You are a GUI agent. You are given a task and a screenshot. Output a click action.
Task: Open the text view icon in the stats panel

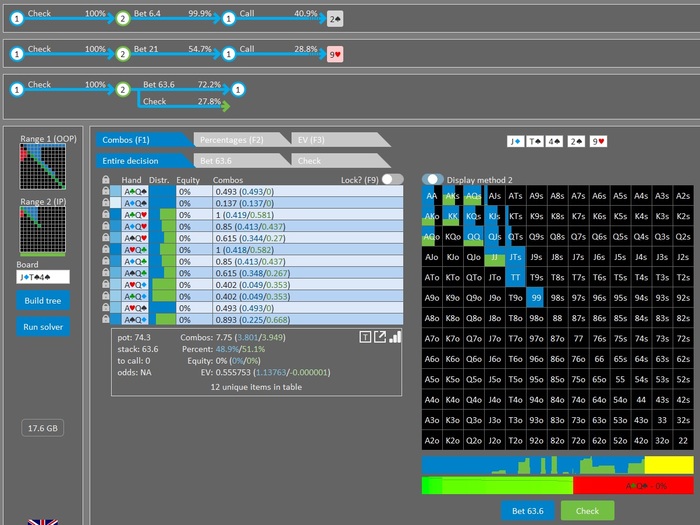pyautogui.click(x=365, y=337)
